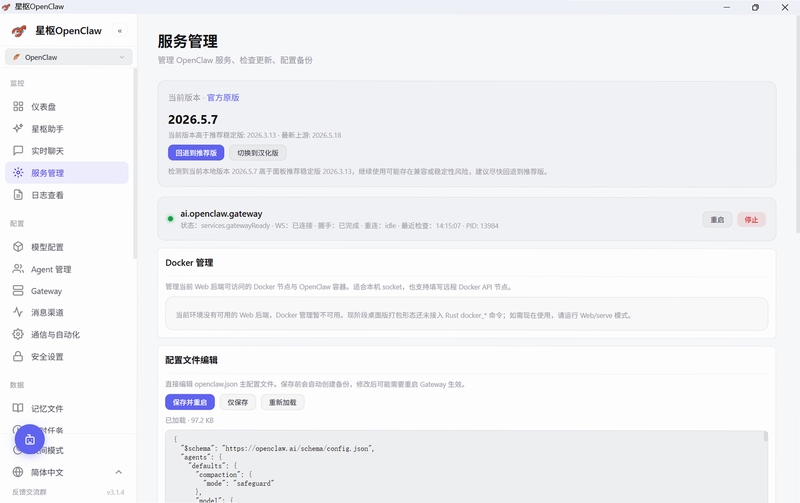800x503 pixels.
Task: Click the 反馈交流群 link
Action: [x=29, y=492]
